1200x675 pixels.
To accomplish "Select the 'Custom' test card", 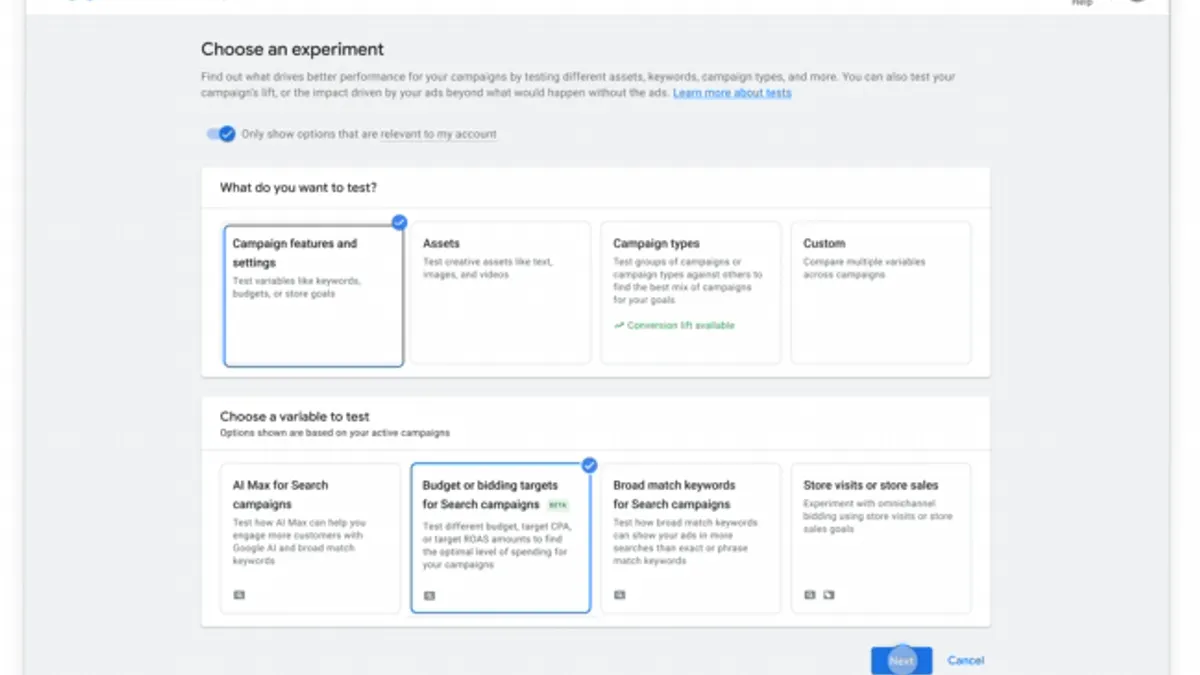I will [x=880, y=292].
